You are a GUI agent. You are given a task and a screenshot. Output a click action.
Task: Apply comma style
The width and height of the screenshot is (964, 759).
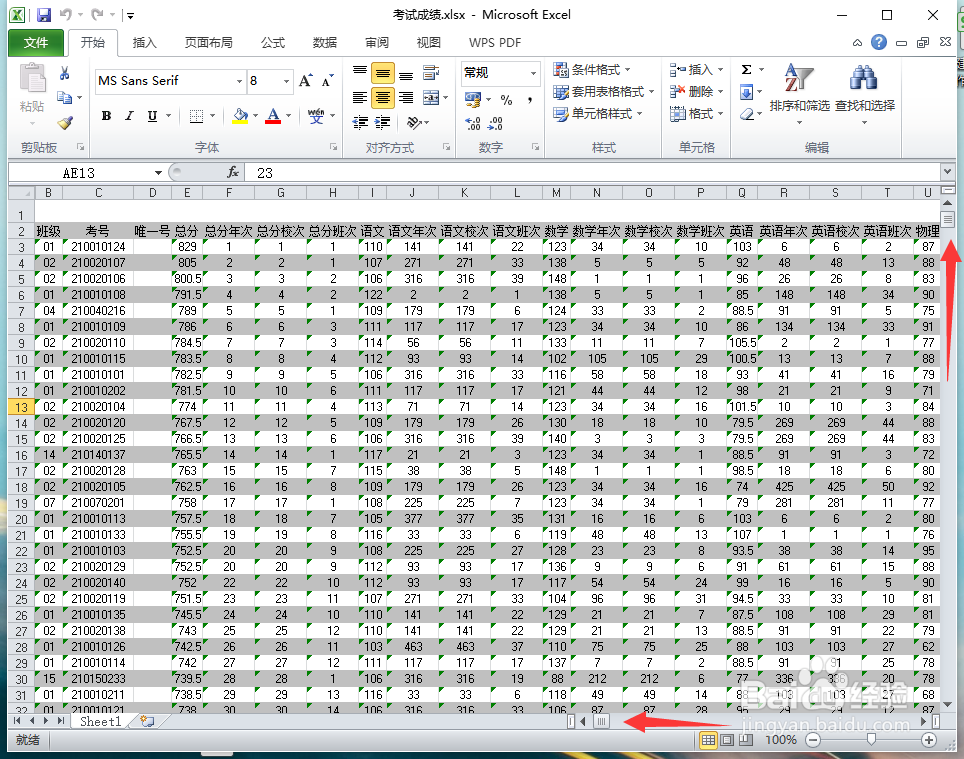point(529,100)
